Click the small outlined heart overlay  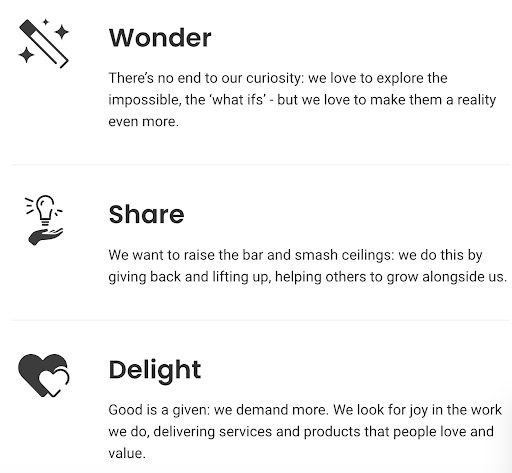(x=54, y=382)
